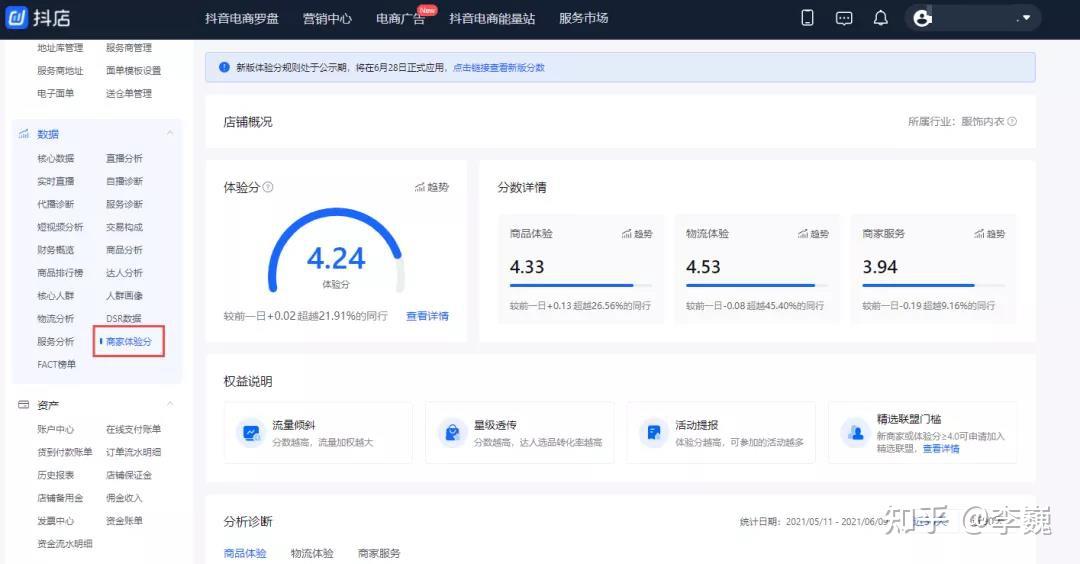
Task: Open 短视频分析 in the sidebar
Action: [60, 227]
